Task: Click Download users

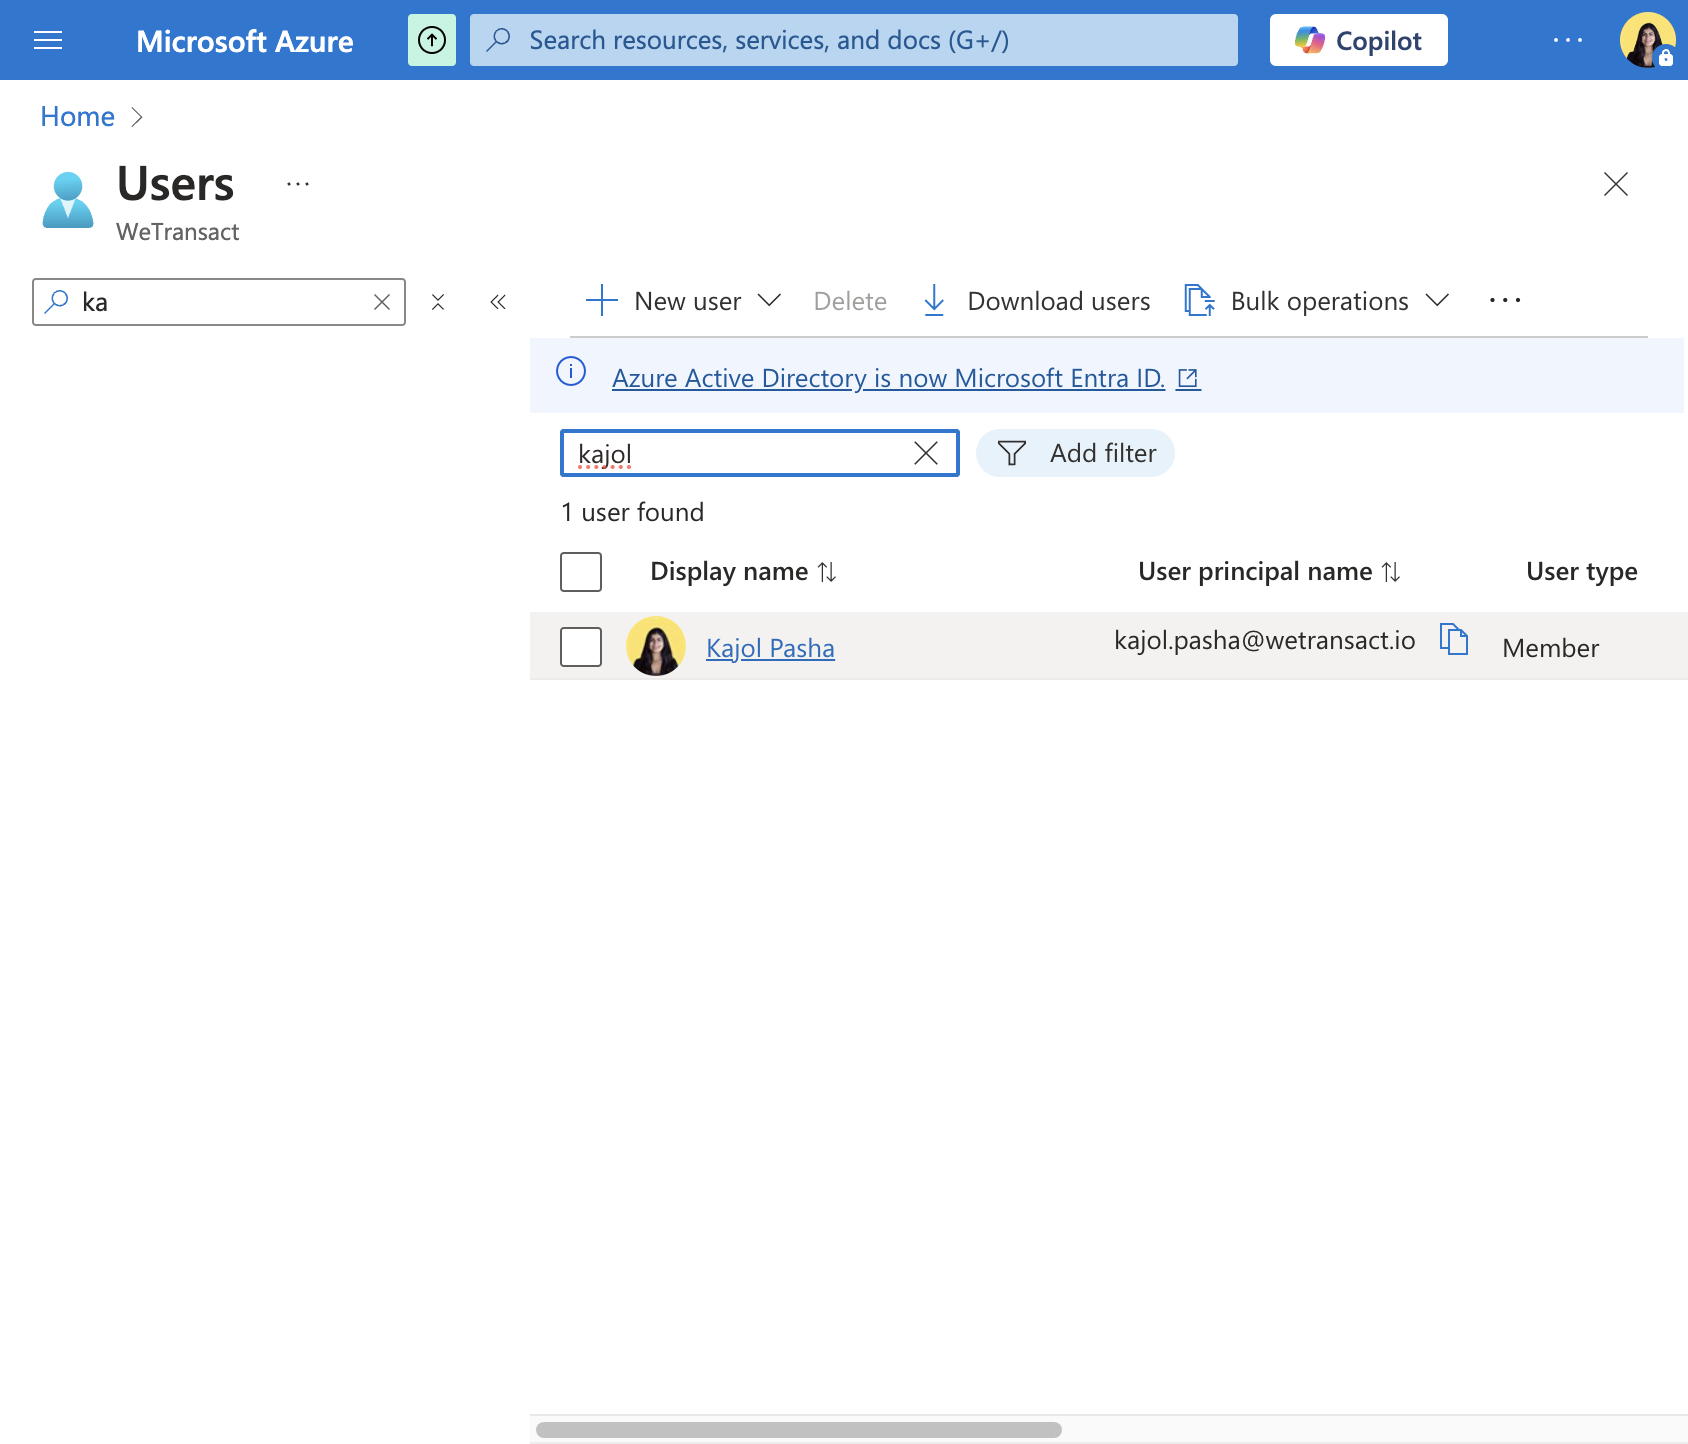Action: click(1036, 301)
